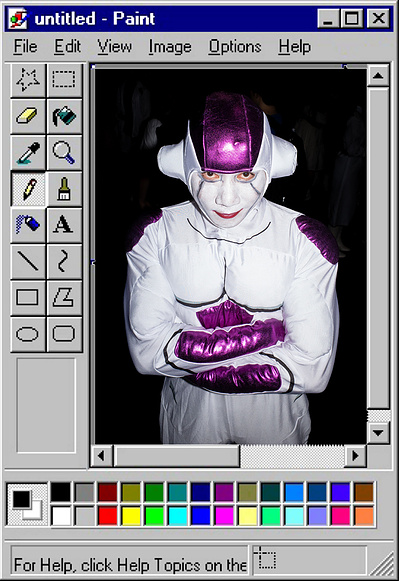Choose the yellow color swatch

pos(131,515)
